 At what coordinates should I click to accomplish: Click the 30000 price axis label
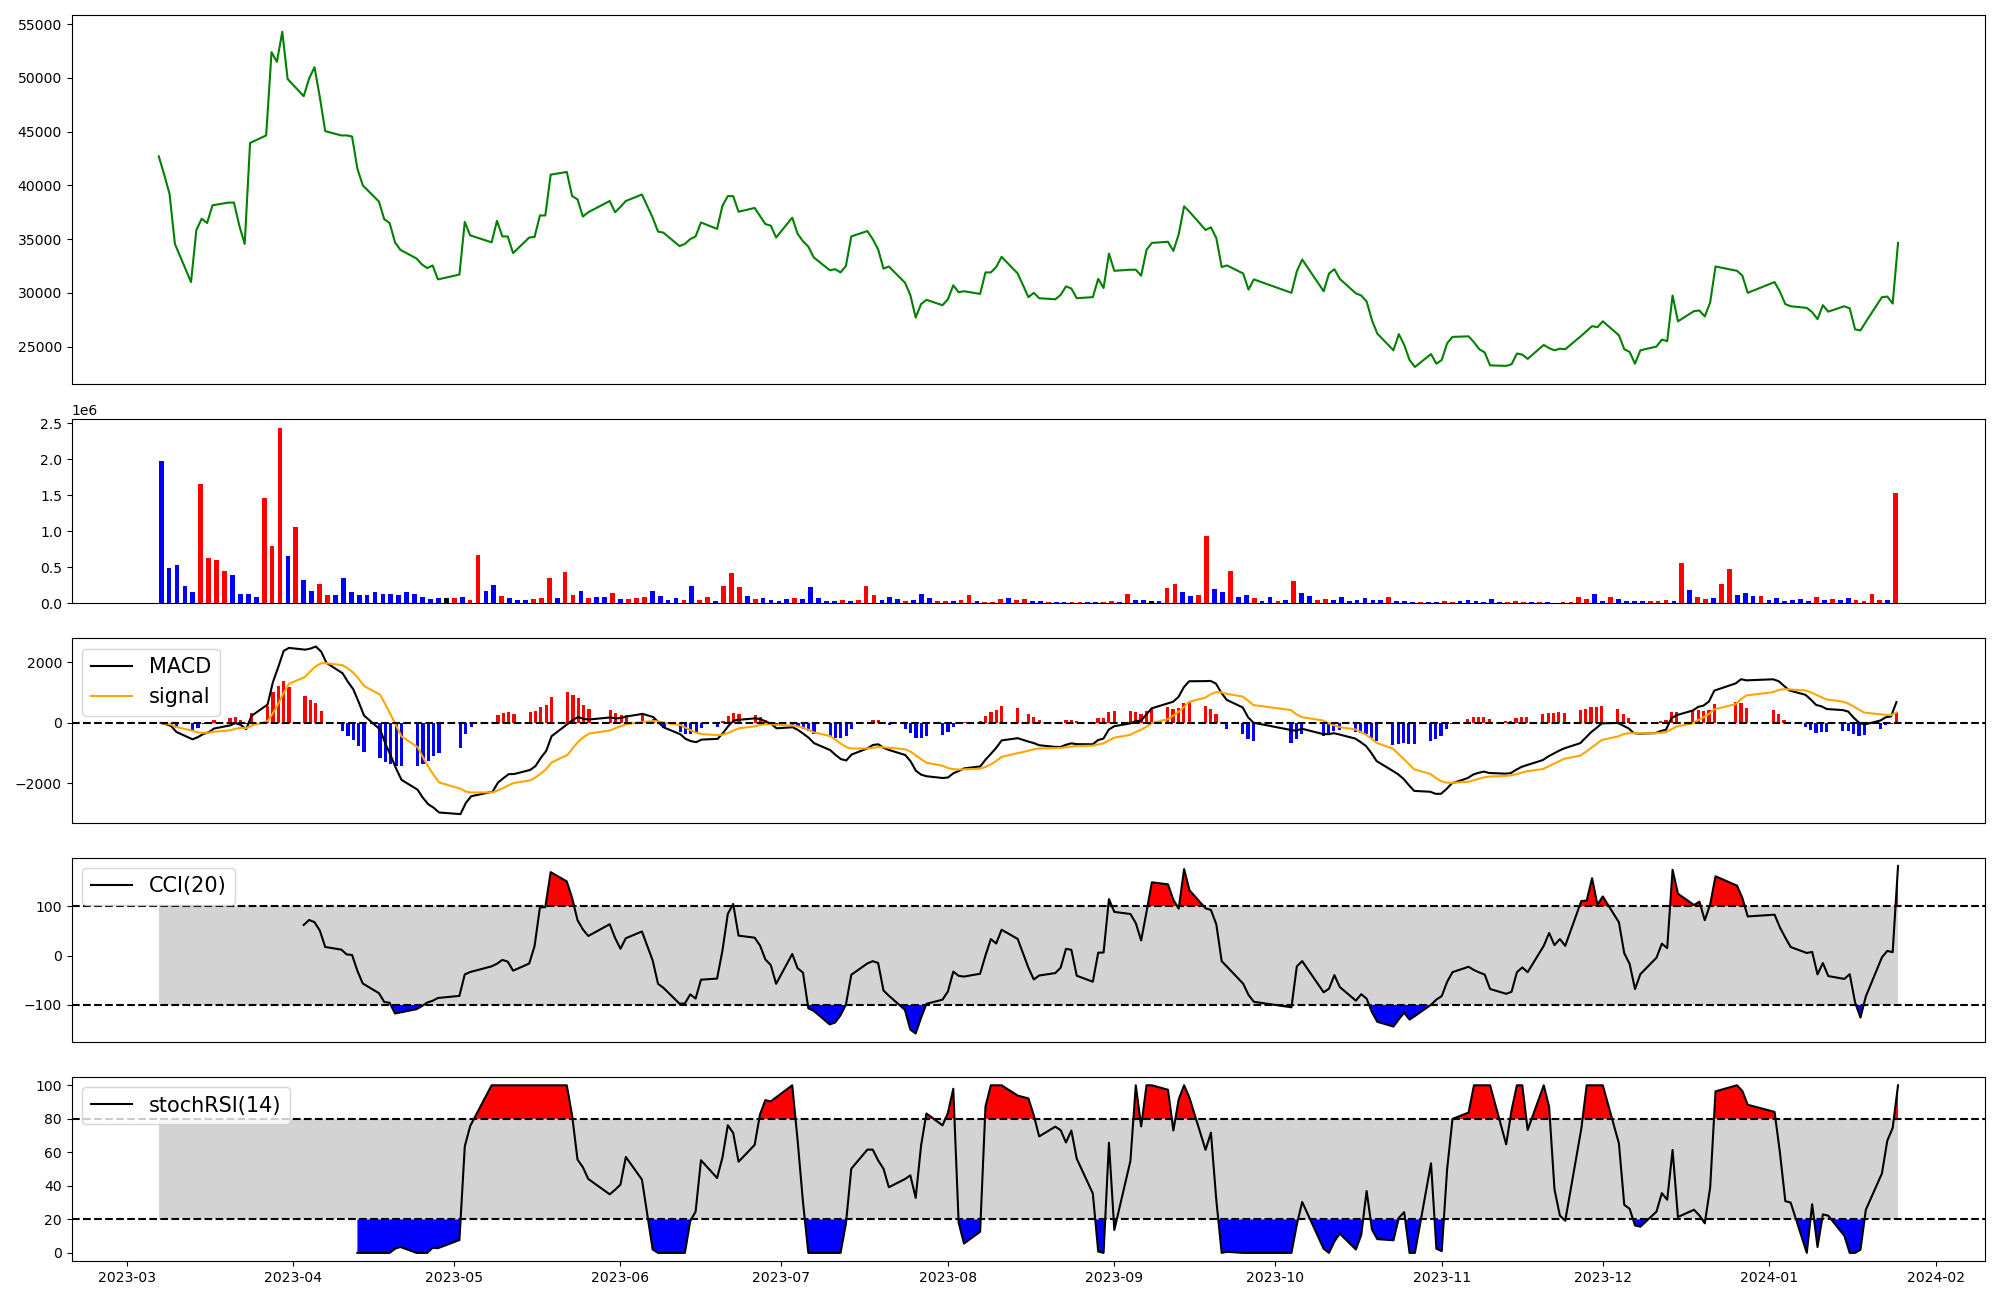(x=40, y=293)
